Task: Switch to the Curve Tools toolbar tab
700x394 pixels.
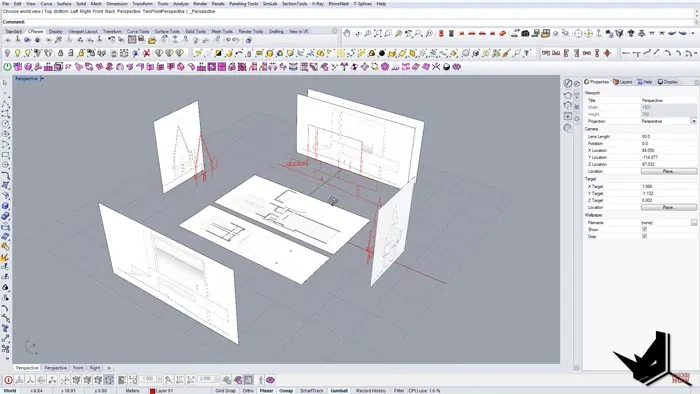Action: point(138,32)
